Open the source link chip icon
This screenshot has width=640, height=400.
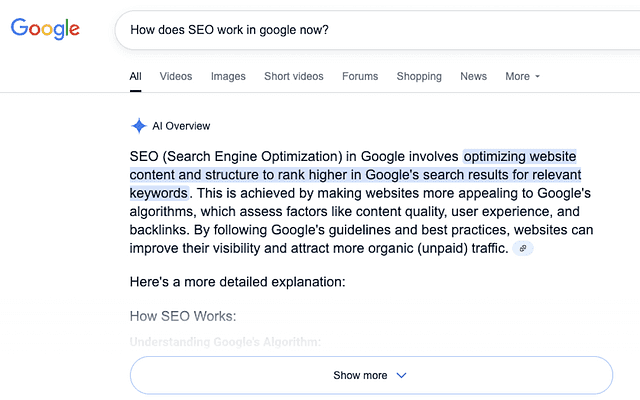[x=523, y=249]
